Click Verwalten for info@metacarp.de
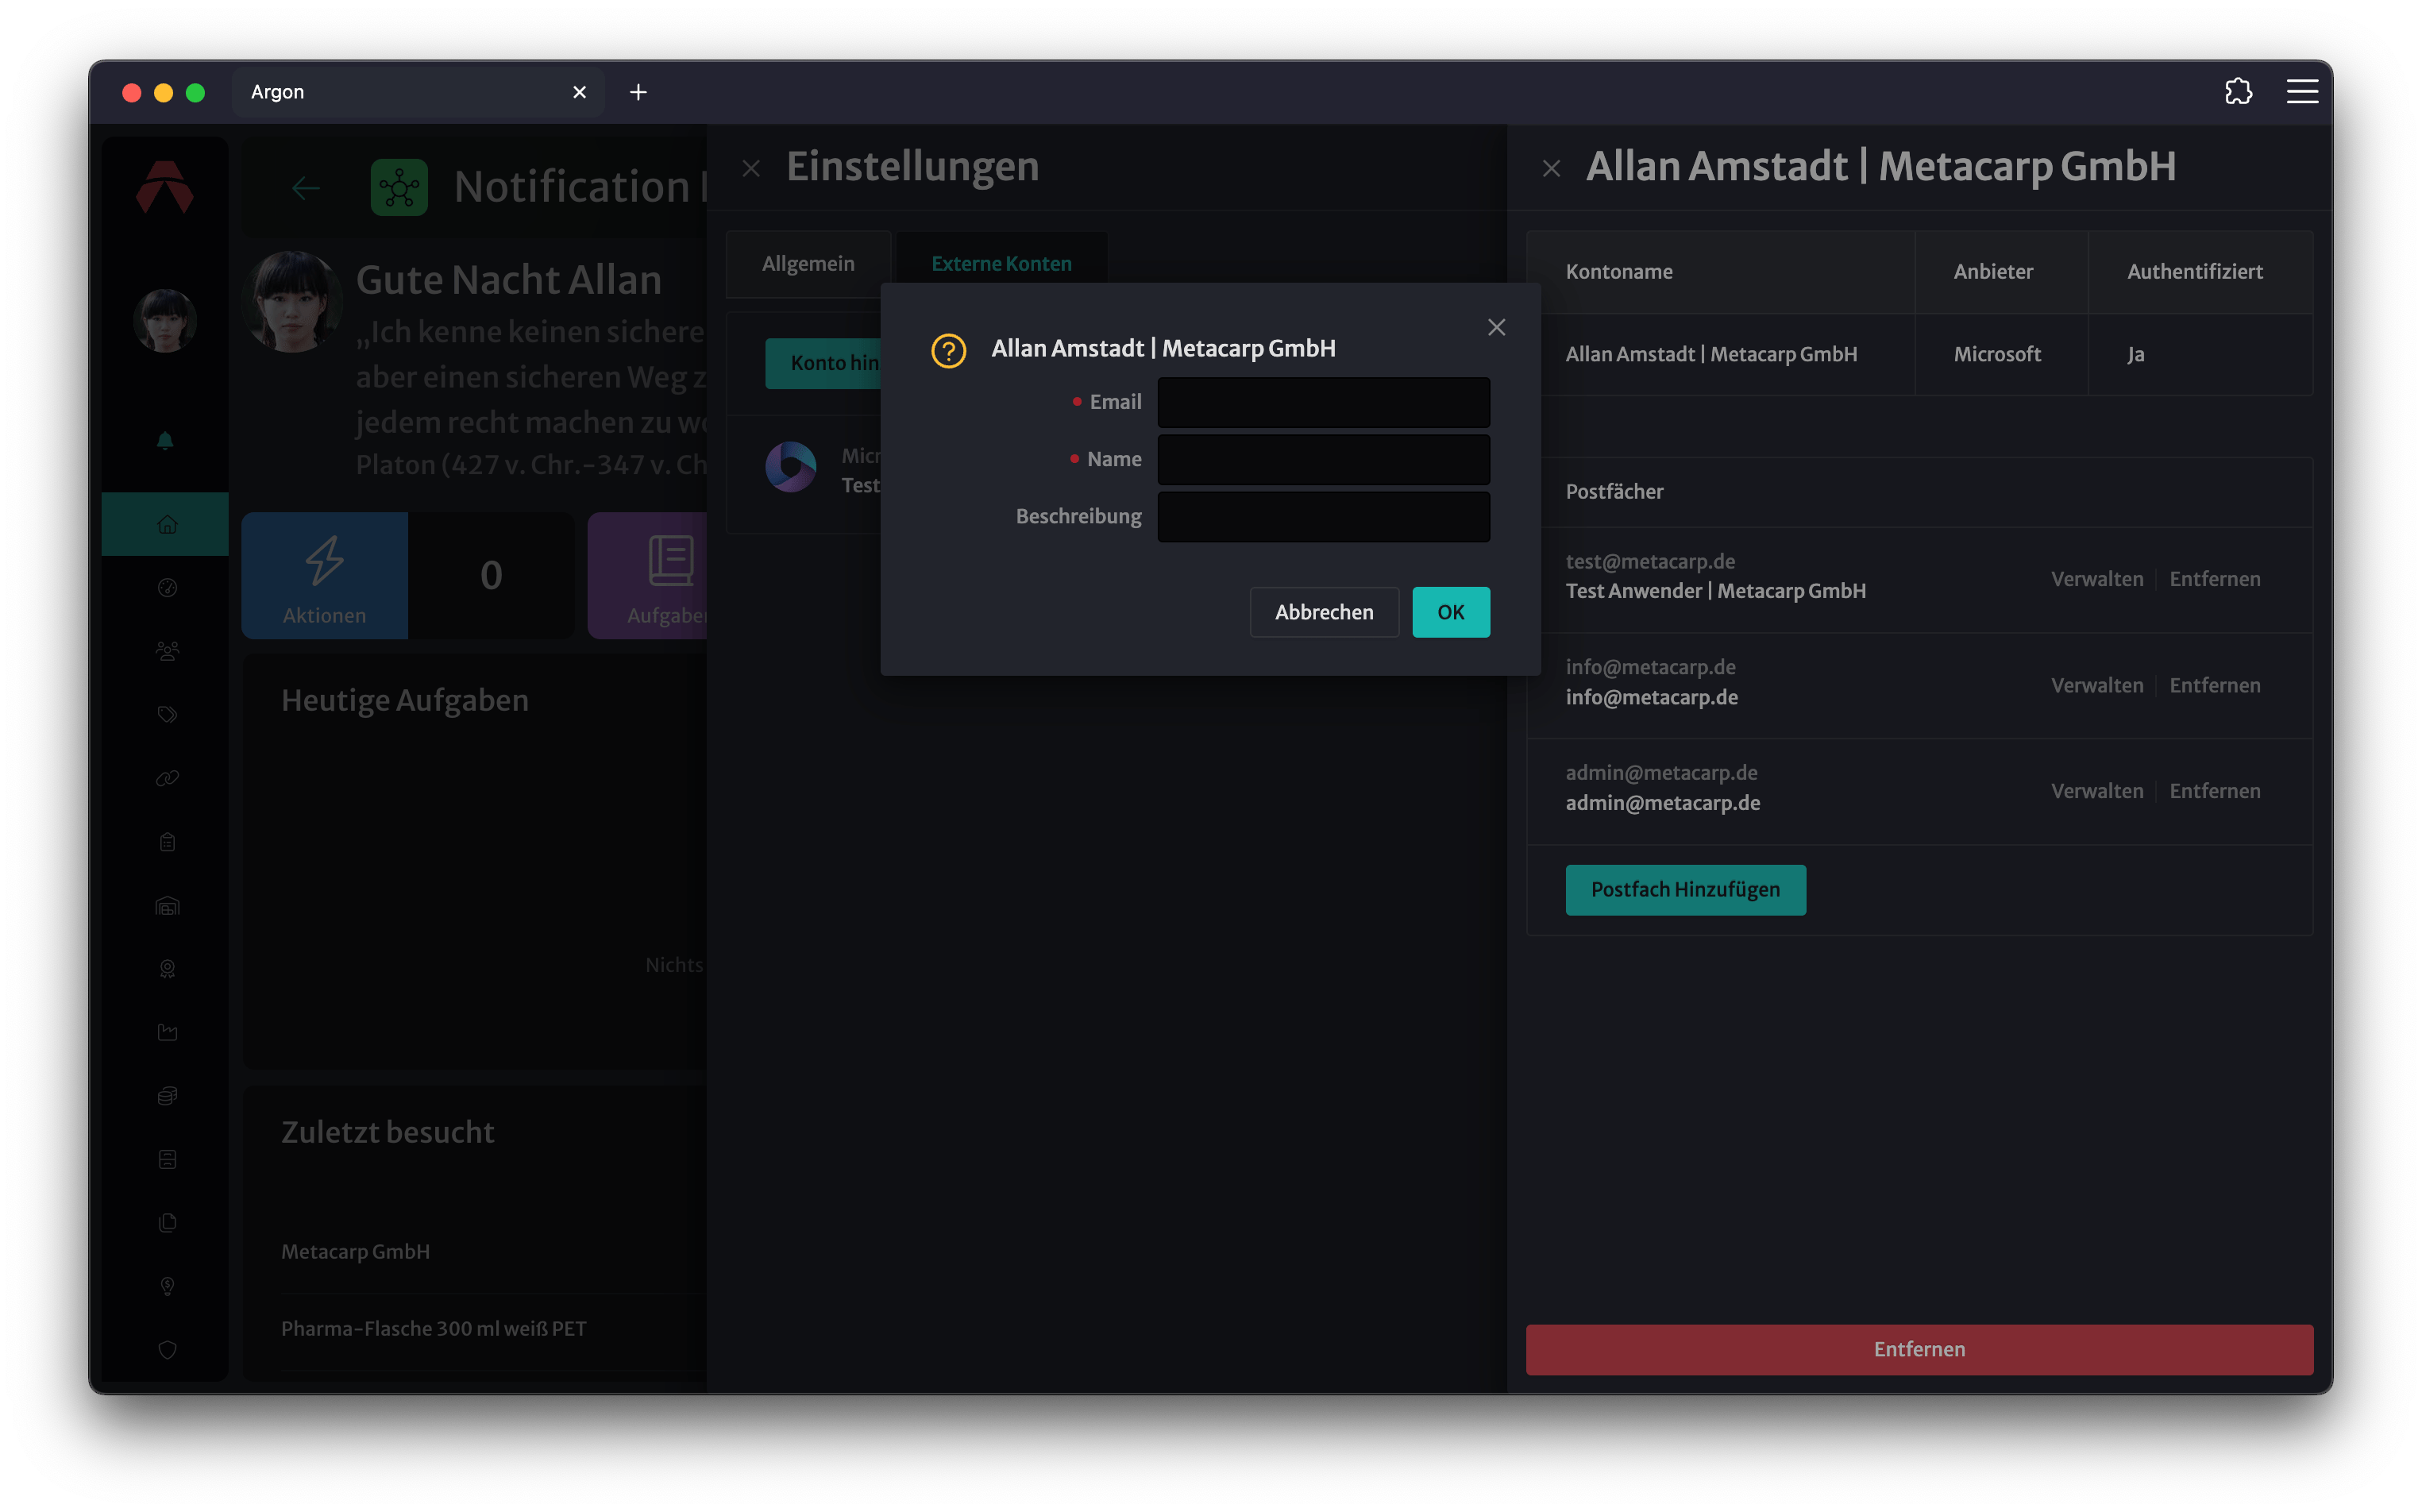Viewport: 2422px width, 1512px height. (2097, 686)
